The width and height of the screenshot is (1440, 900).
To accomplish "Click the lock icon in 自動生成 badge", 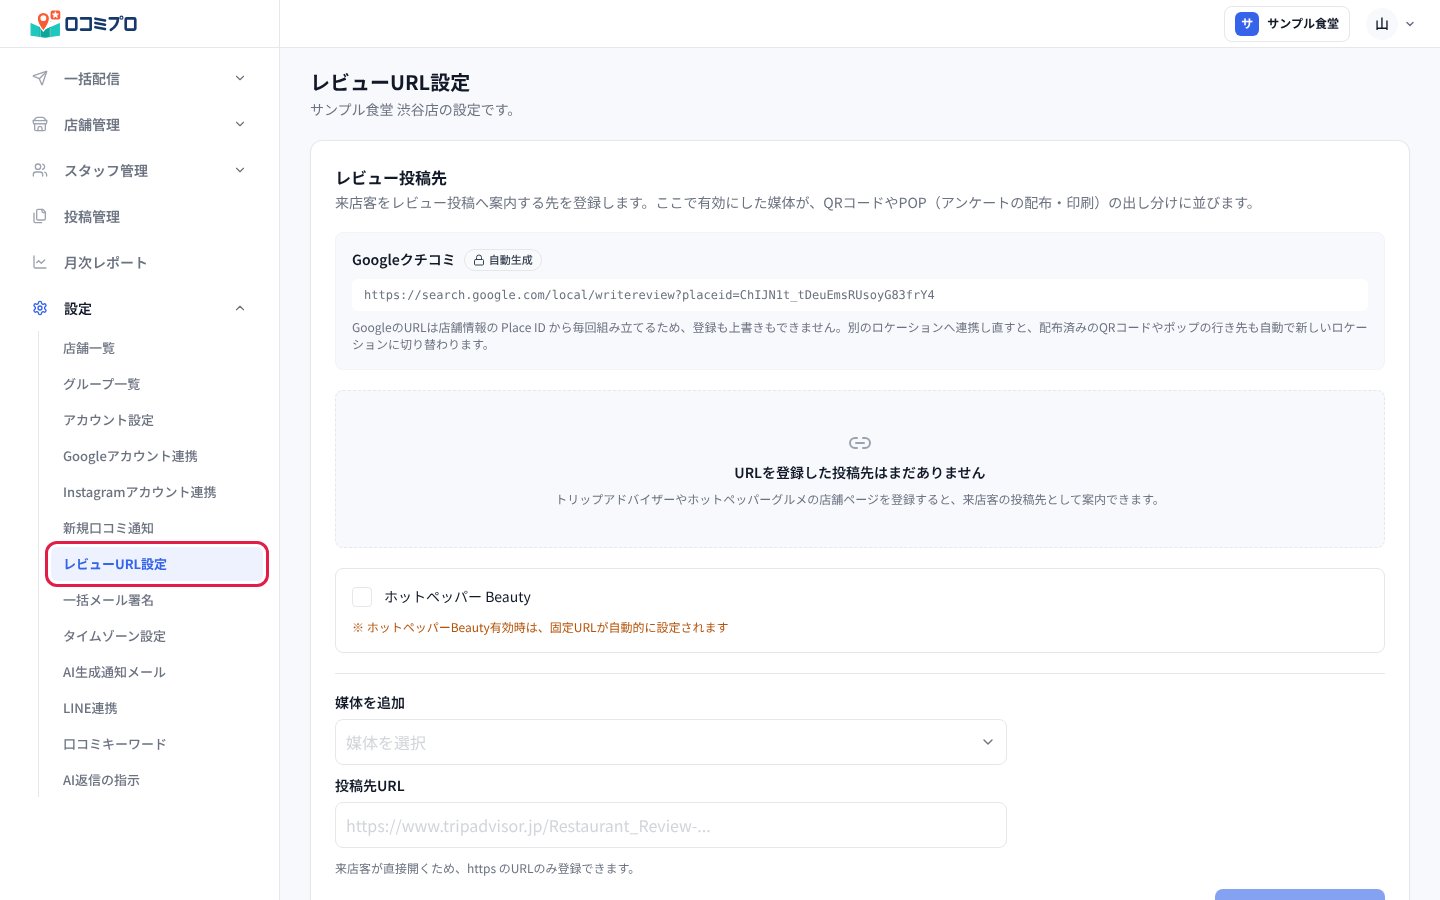I will [479, 260].
